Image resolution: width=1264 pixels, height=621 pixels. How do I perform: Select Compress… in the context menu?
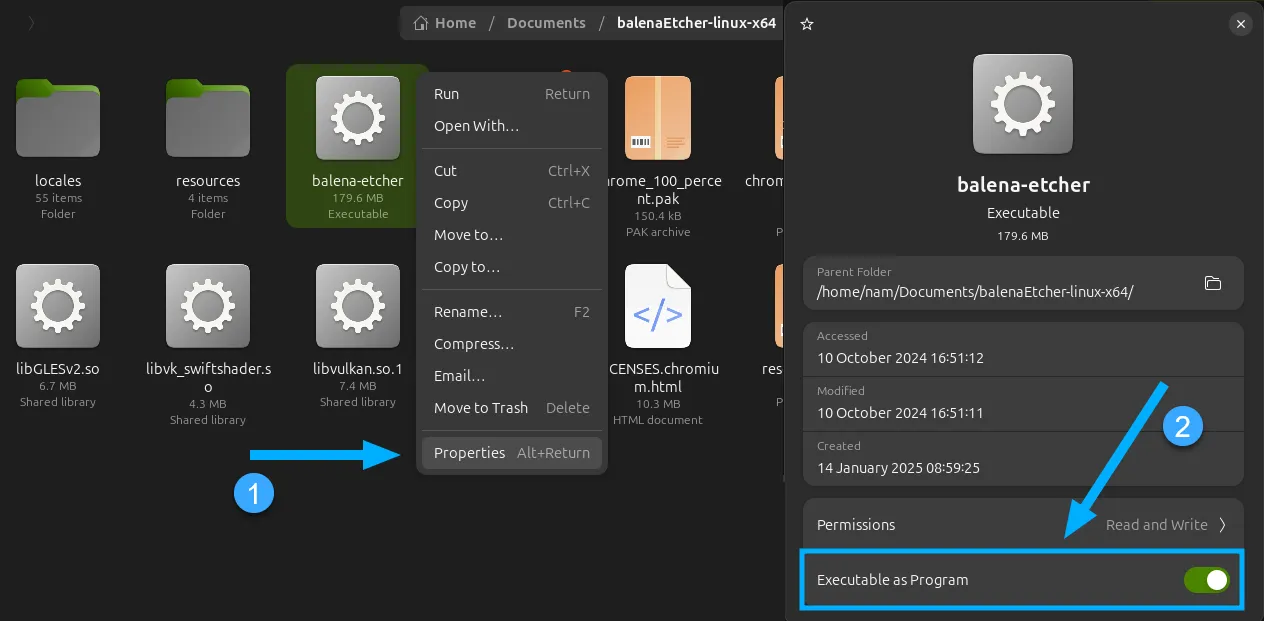point(512,344)
